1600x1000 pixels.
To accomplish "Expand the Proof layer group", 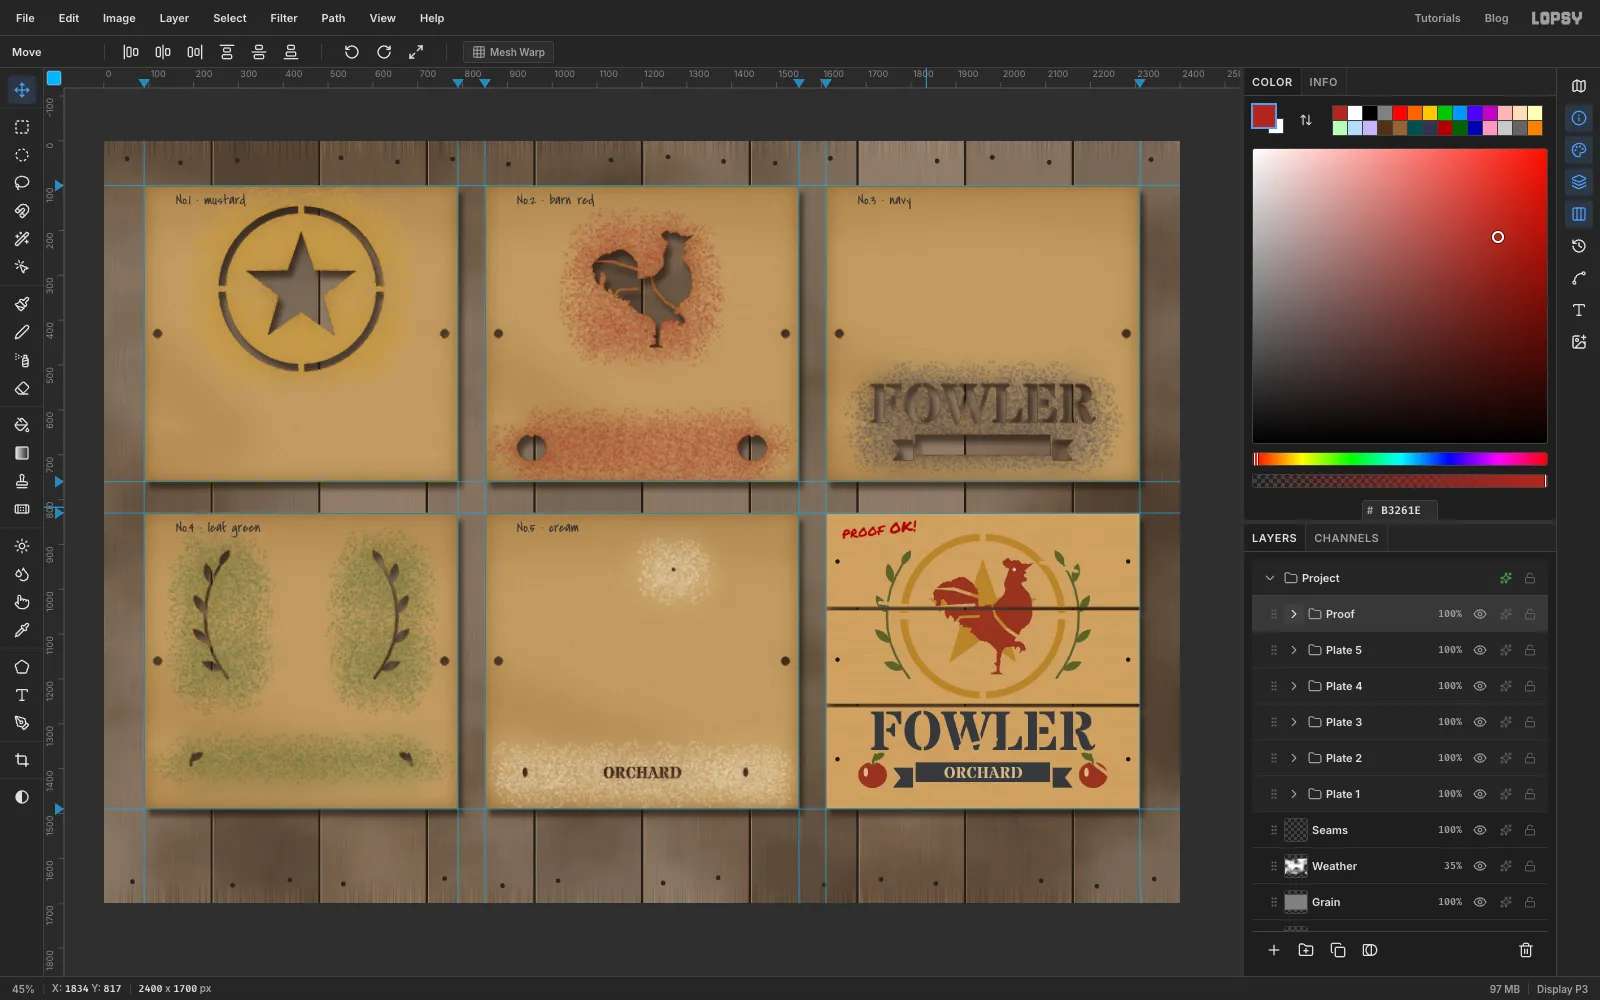I will point(1294,614).
